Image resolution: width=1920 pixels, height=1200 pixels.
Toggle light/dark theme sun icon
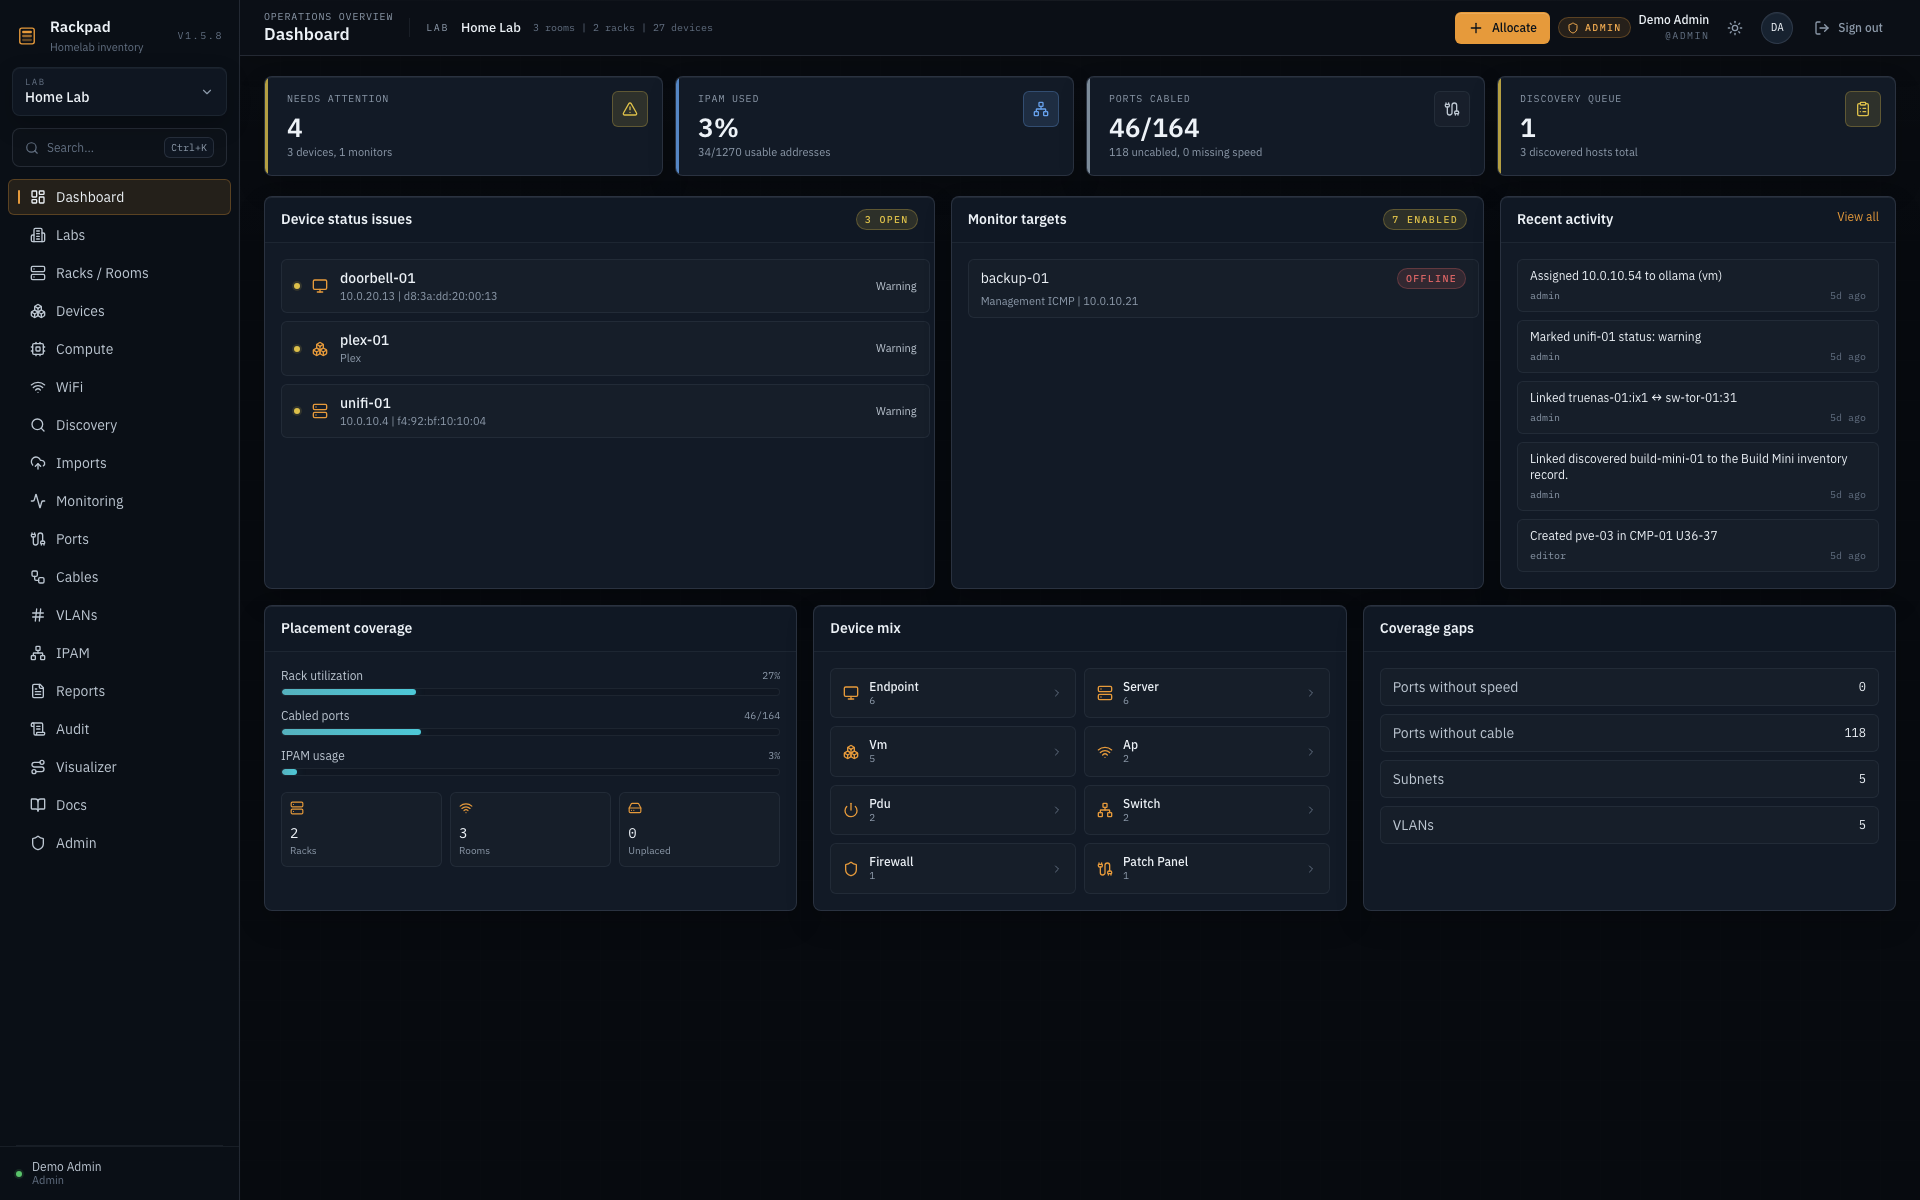point(1735,28)
